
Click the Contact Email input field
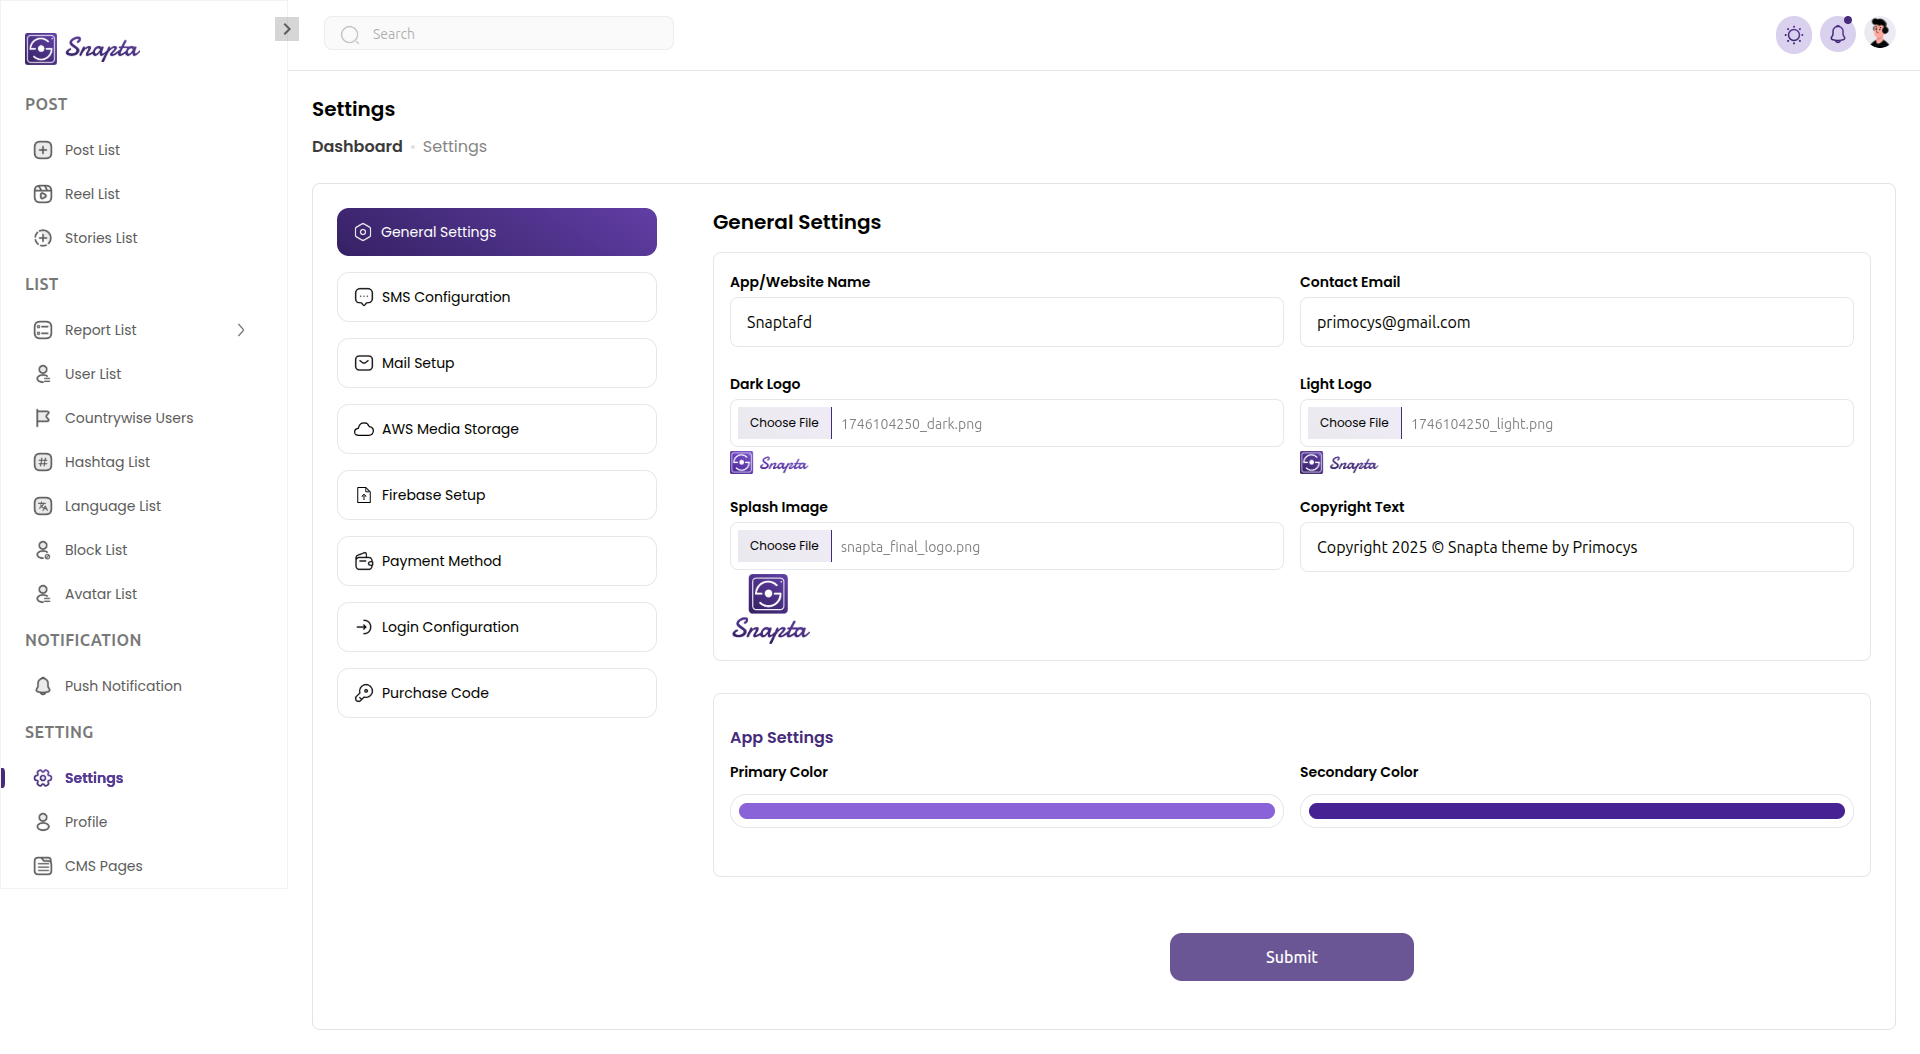pos(1576,322)
